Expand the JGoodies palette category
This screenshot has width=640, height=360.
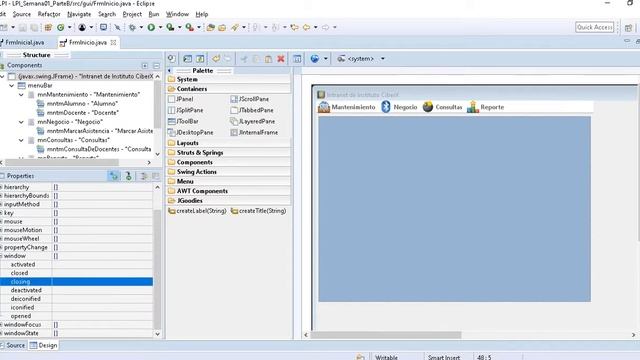pos(229,201)
